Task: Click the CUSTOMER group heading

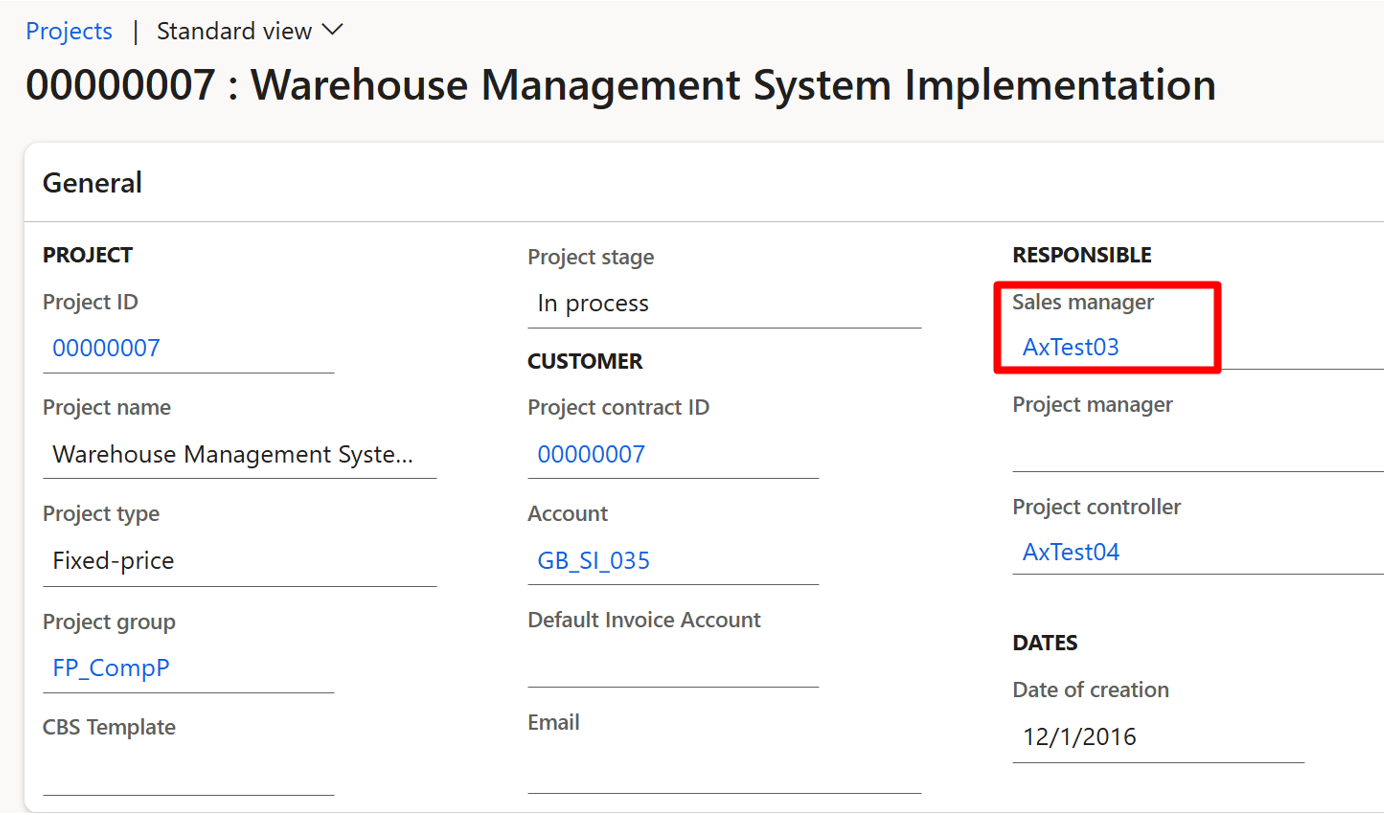Action: click(x=585, y=361)
